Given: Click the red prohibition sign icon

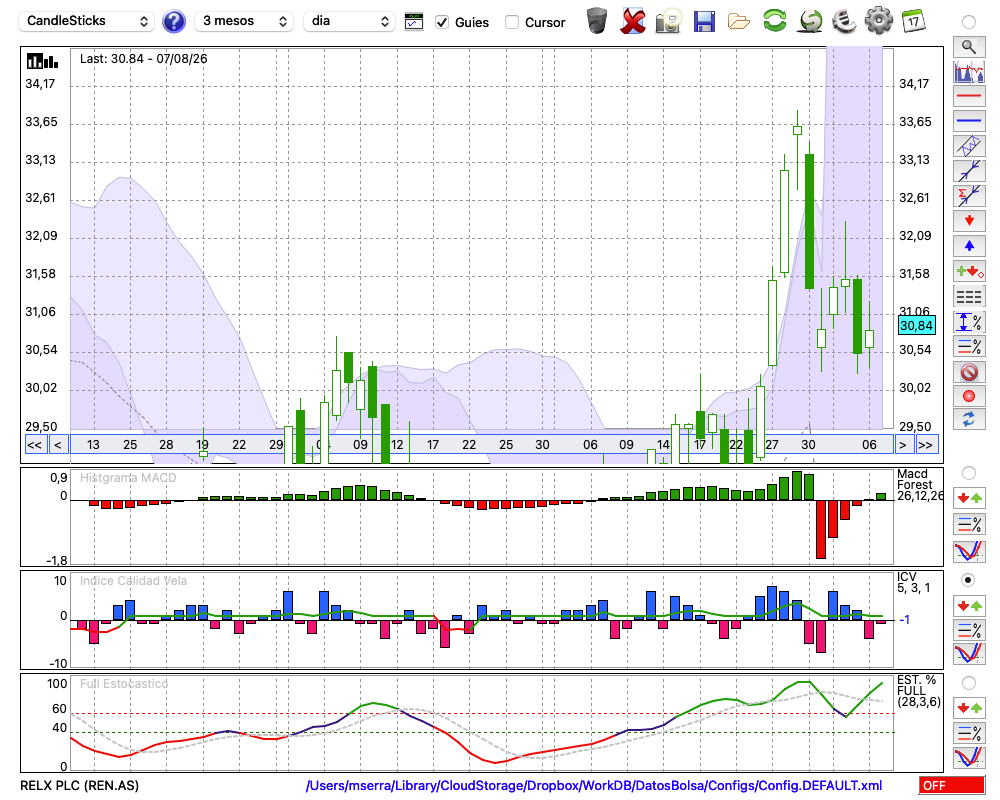Looking at the screenshot, I should (969, 372).
